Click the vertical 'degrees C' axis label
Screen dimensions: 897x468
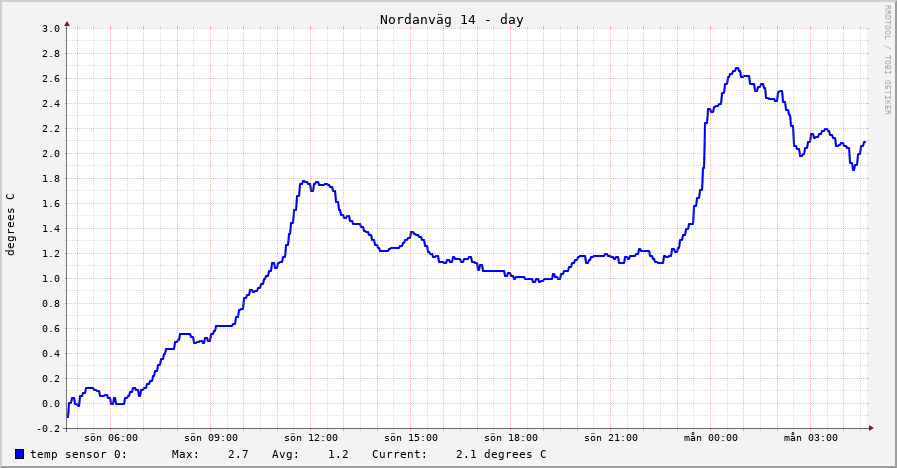pyautogui.click(x=11, y=225)
